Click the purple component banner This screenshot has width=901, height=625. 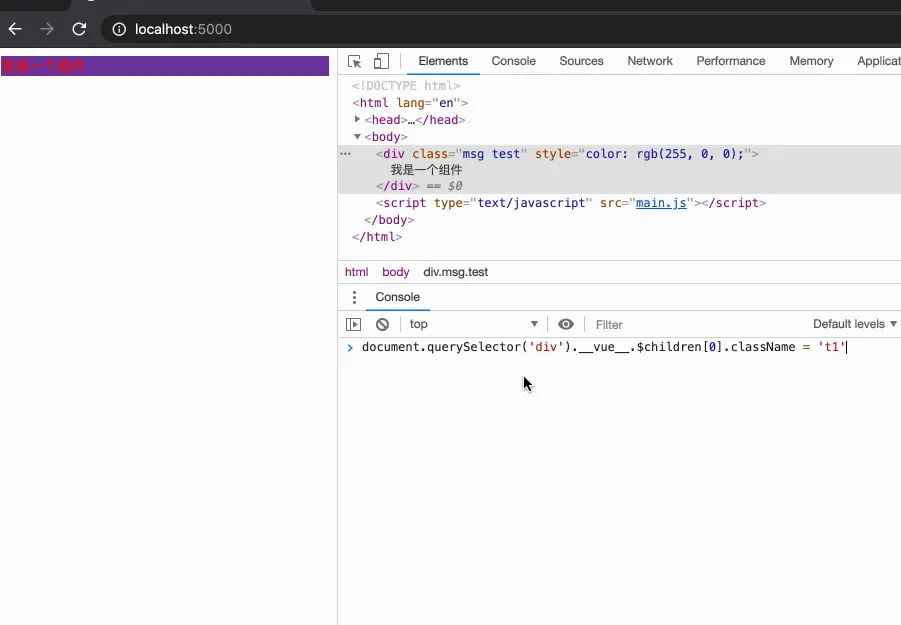tap(165, 66)
